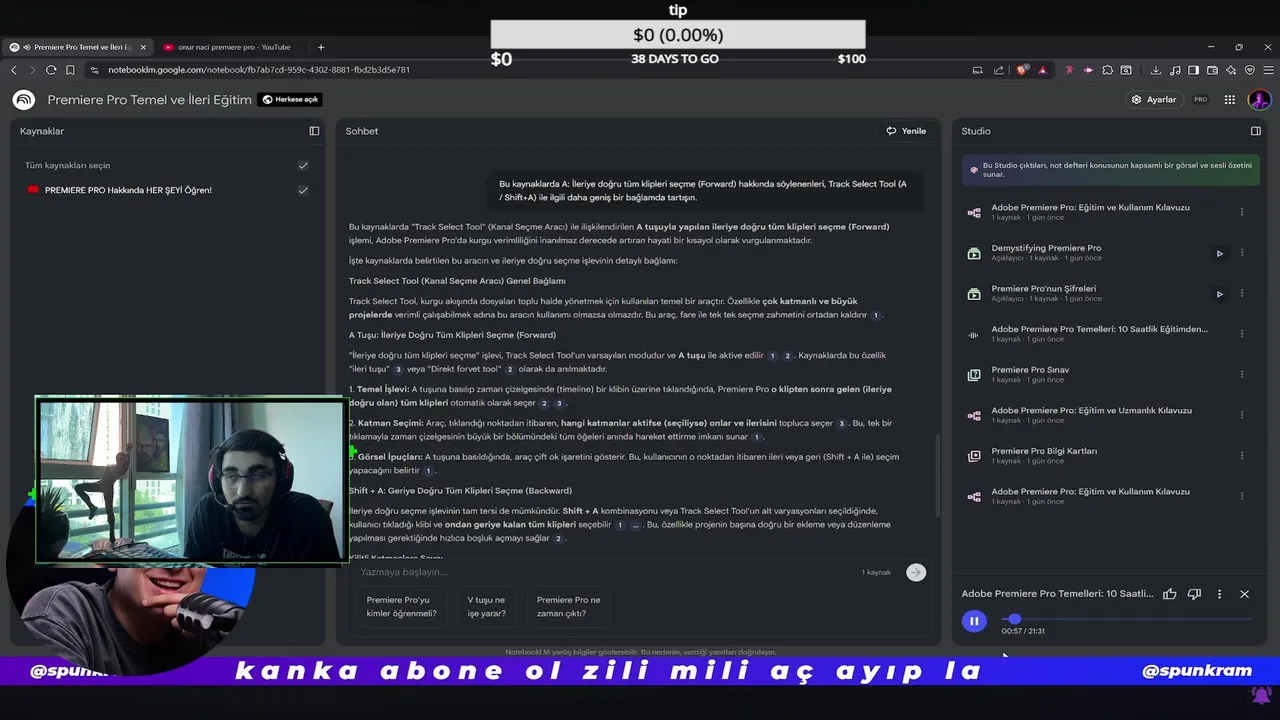Click the Yenile refresh chat button
This screenshot has width=1280, height=720.
906,131
